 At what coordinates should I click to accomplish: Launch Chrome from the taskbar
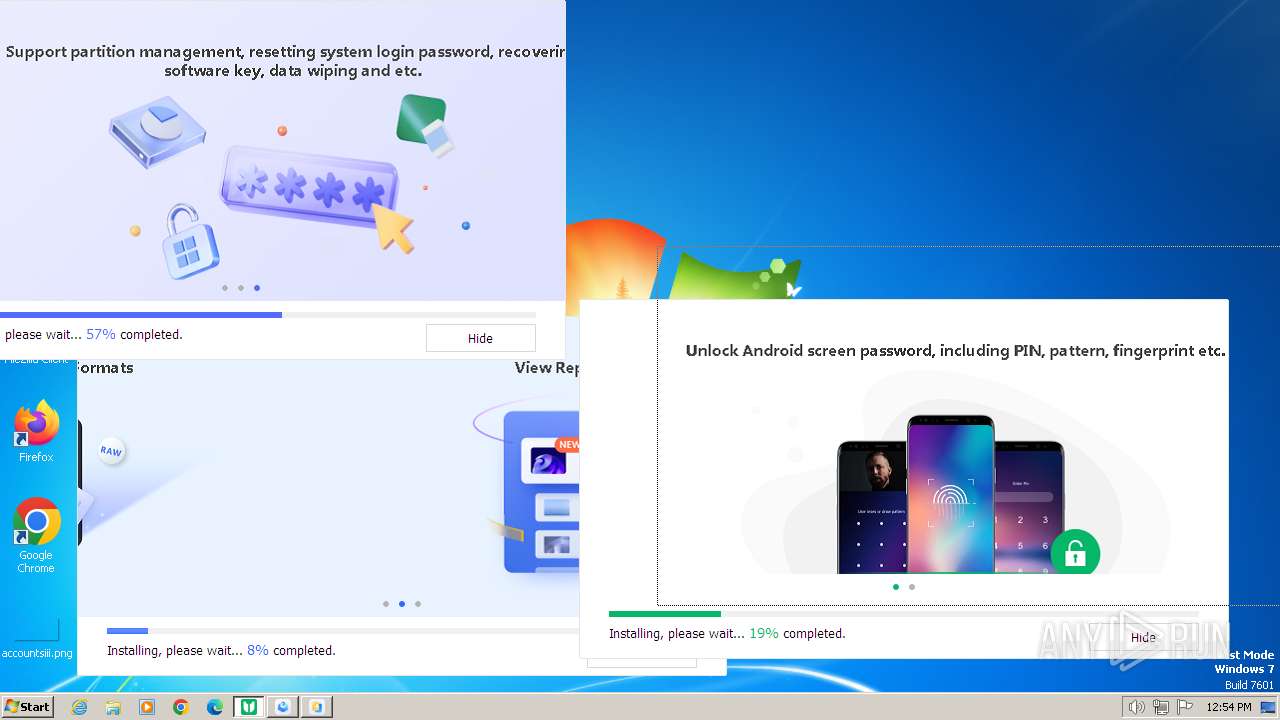(x=181, y=707)
